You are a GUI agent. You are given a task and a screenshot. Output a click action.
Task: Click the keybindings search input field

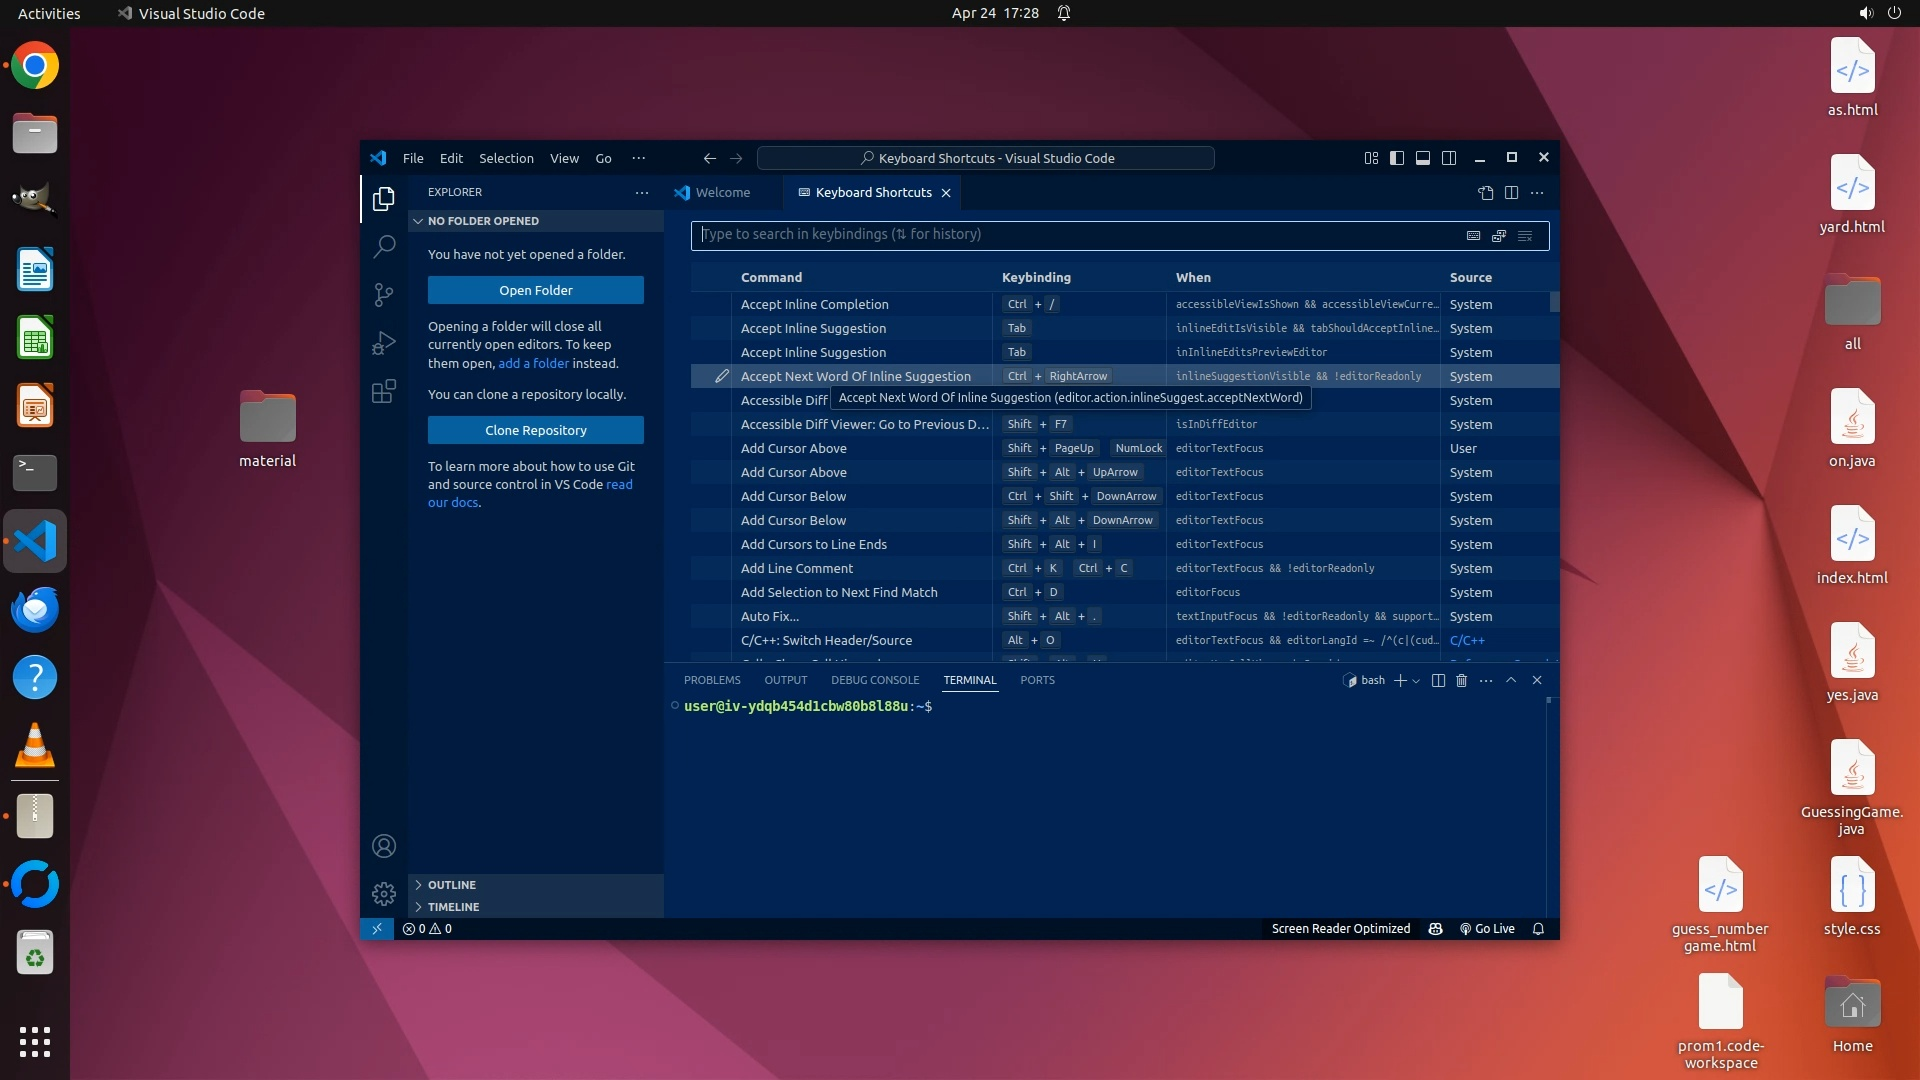[x=1070, y=235]
